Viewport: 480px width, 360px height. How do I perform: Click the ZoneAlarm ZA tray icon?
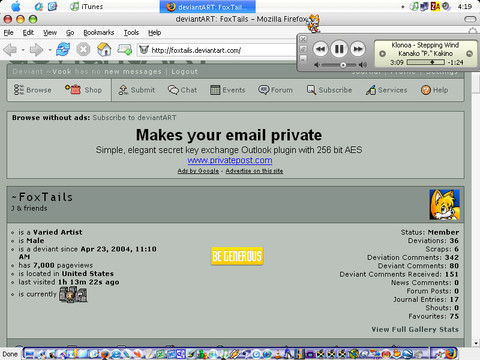tap(435, 6)
